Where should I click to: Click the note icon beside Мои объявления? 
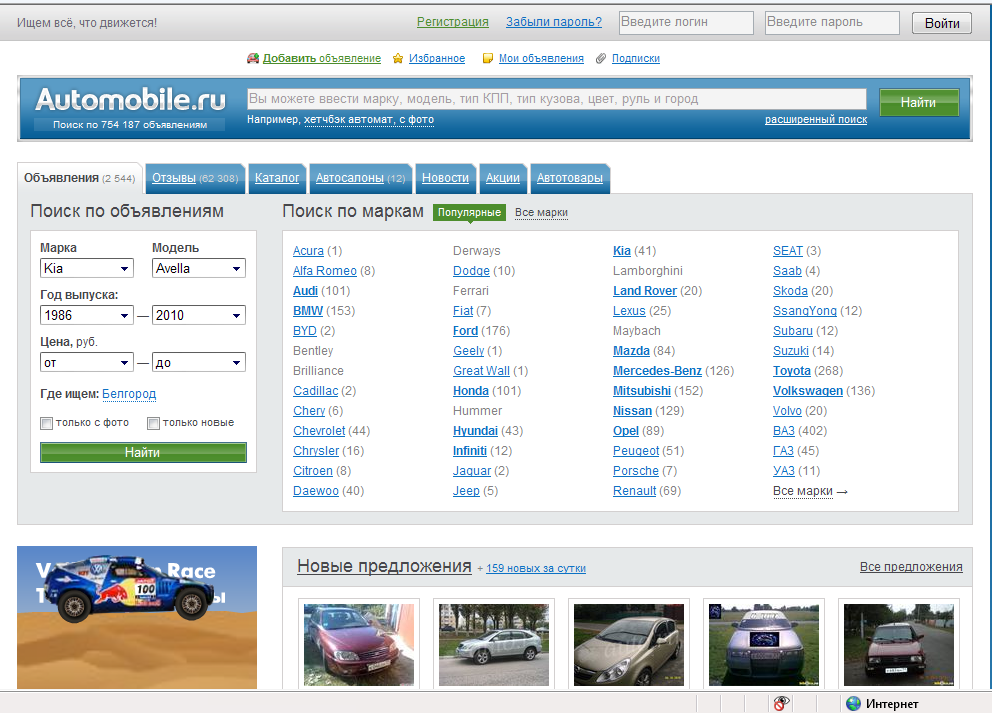click(x=488, y=58)
